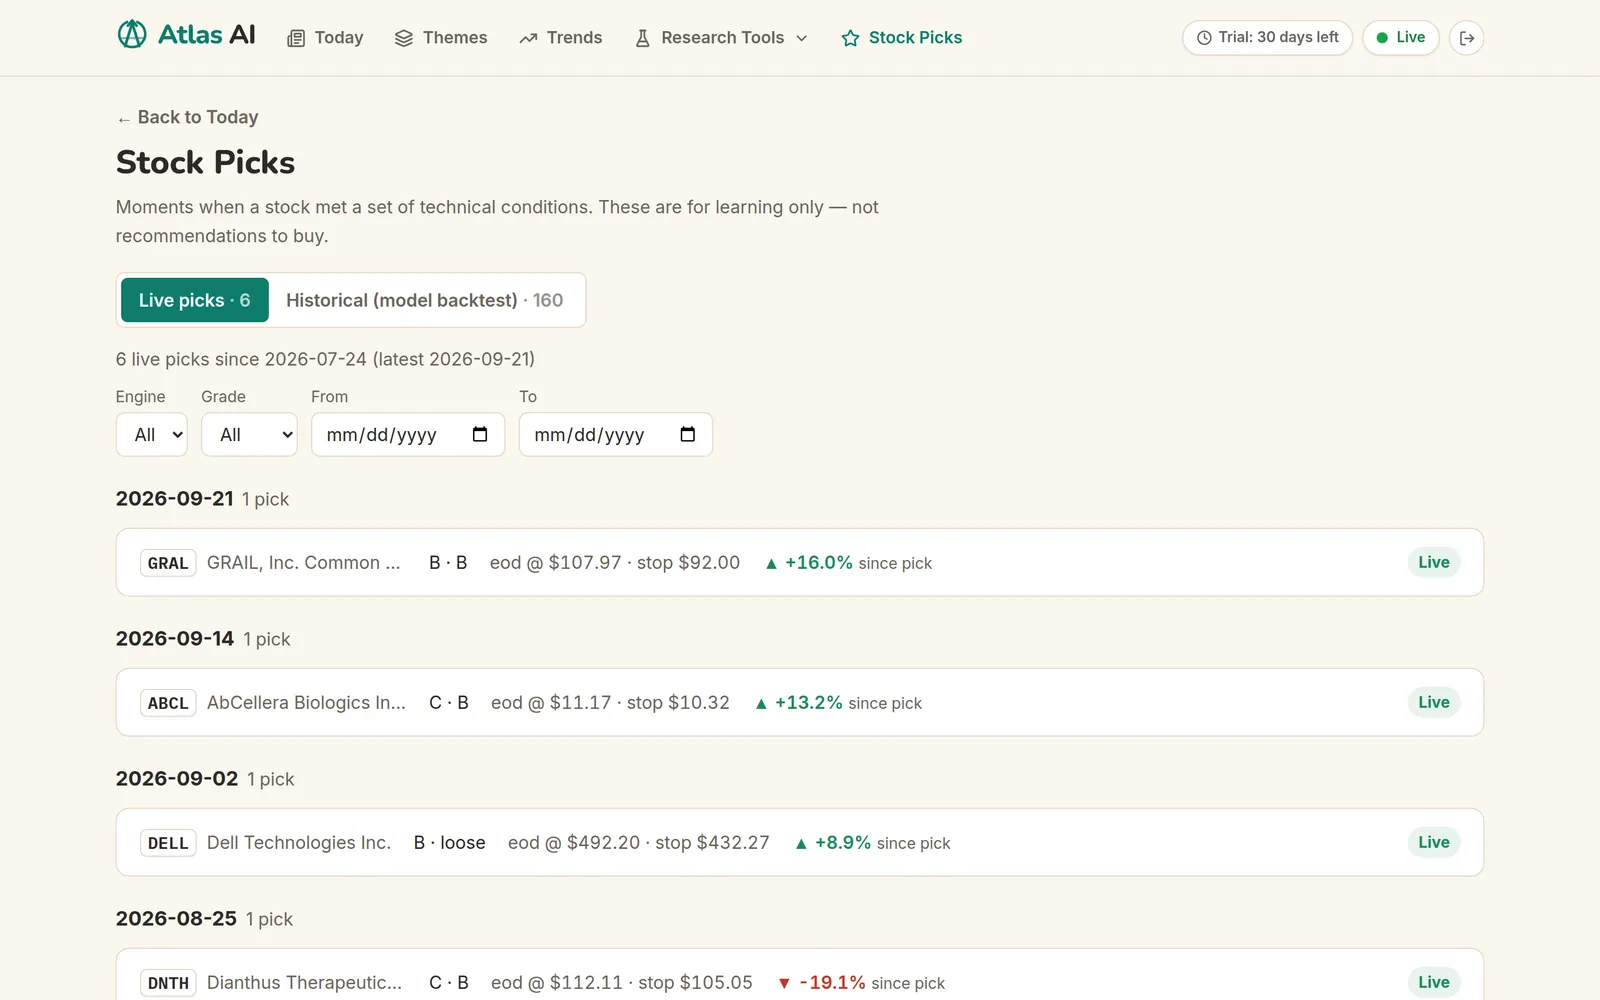Click the From date input field
Image resolution: width=1600 pixels, height=1000 pixels.
408,434
